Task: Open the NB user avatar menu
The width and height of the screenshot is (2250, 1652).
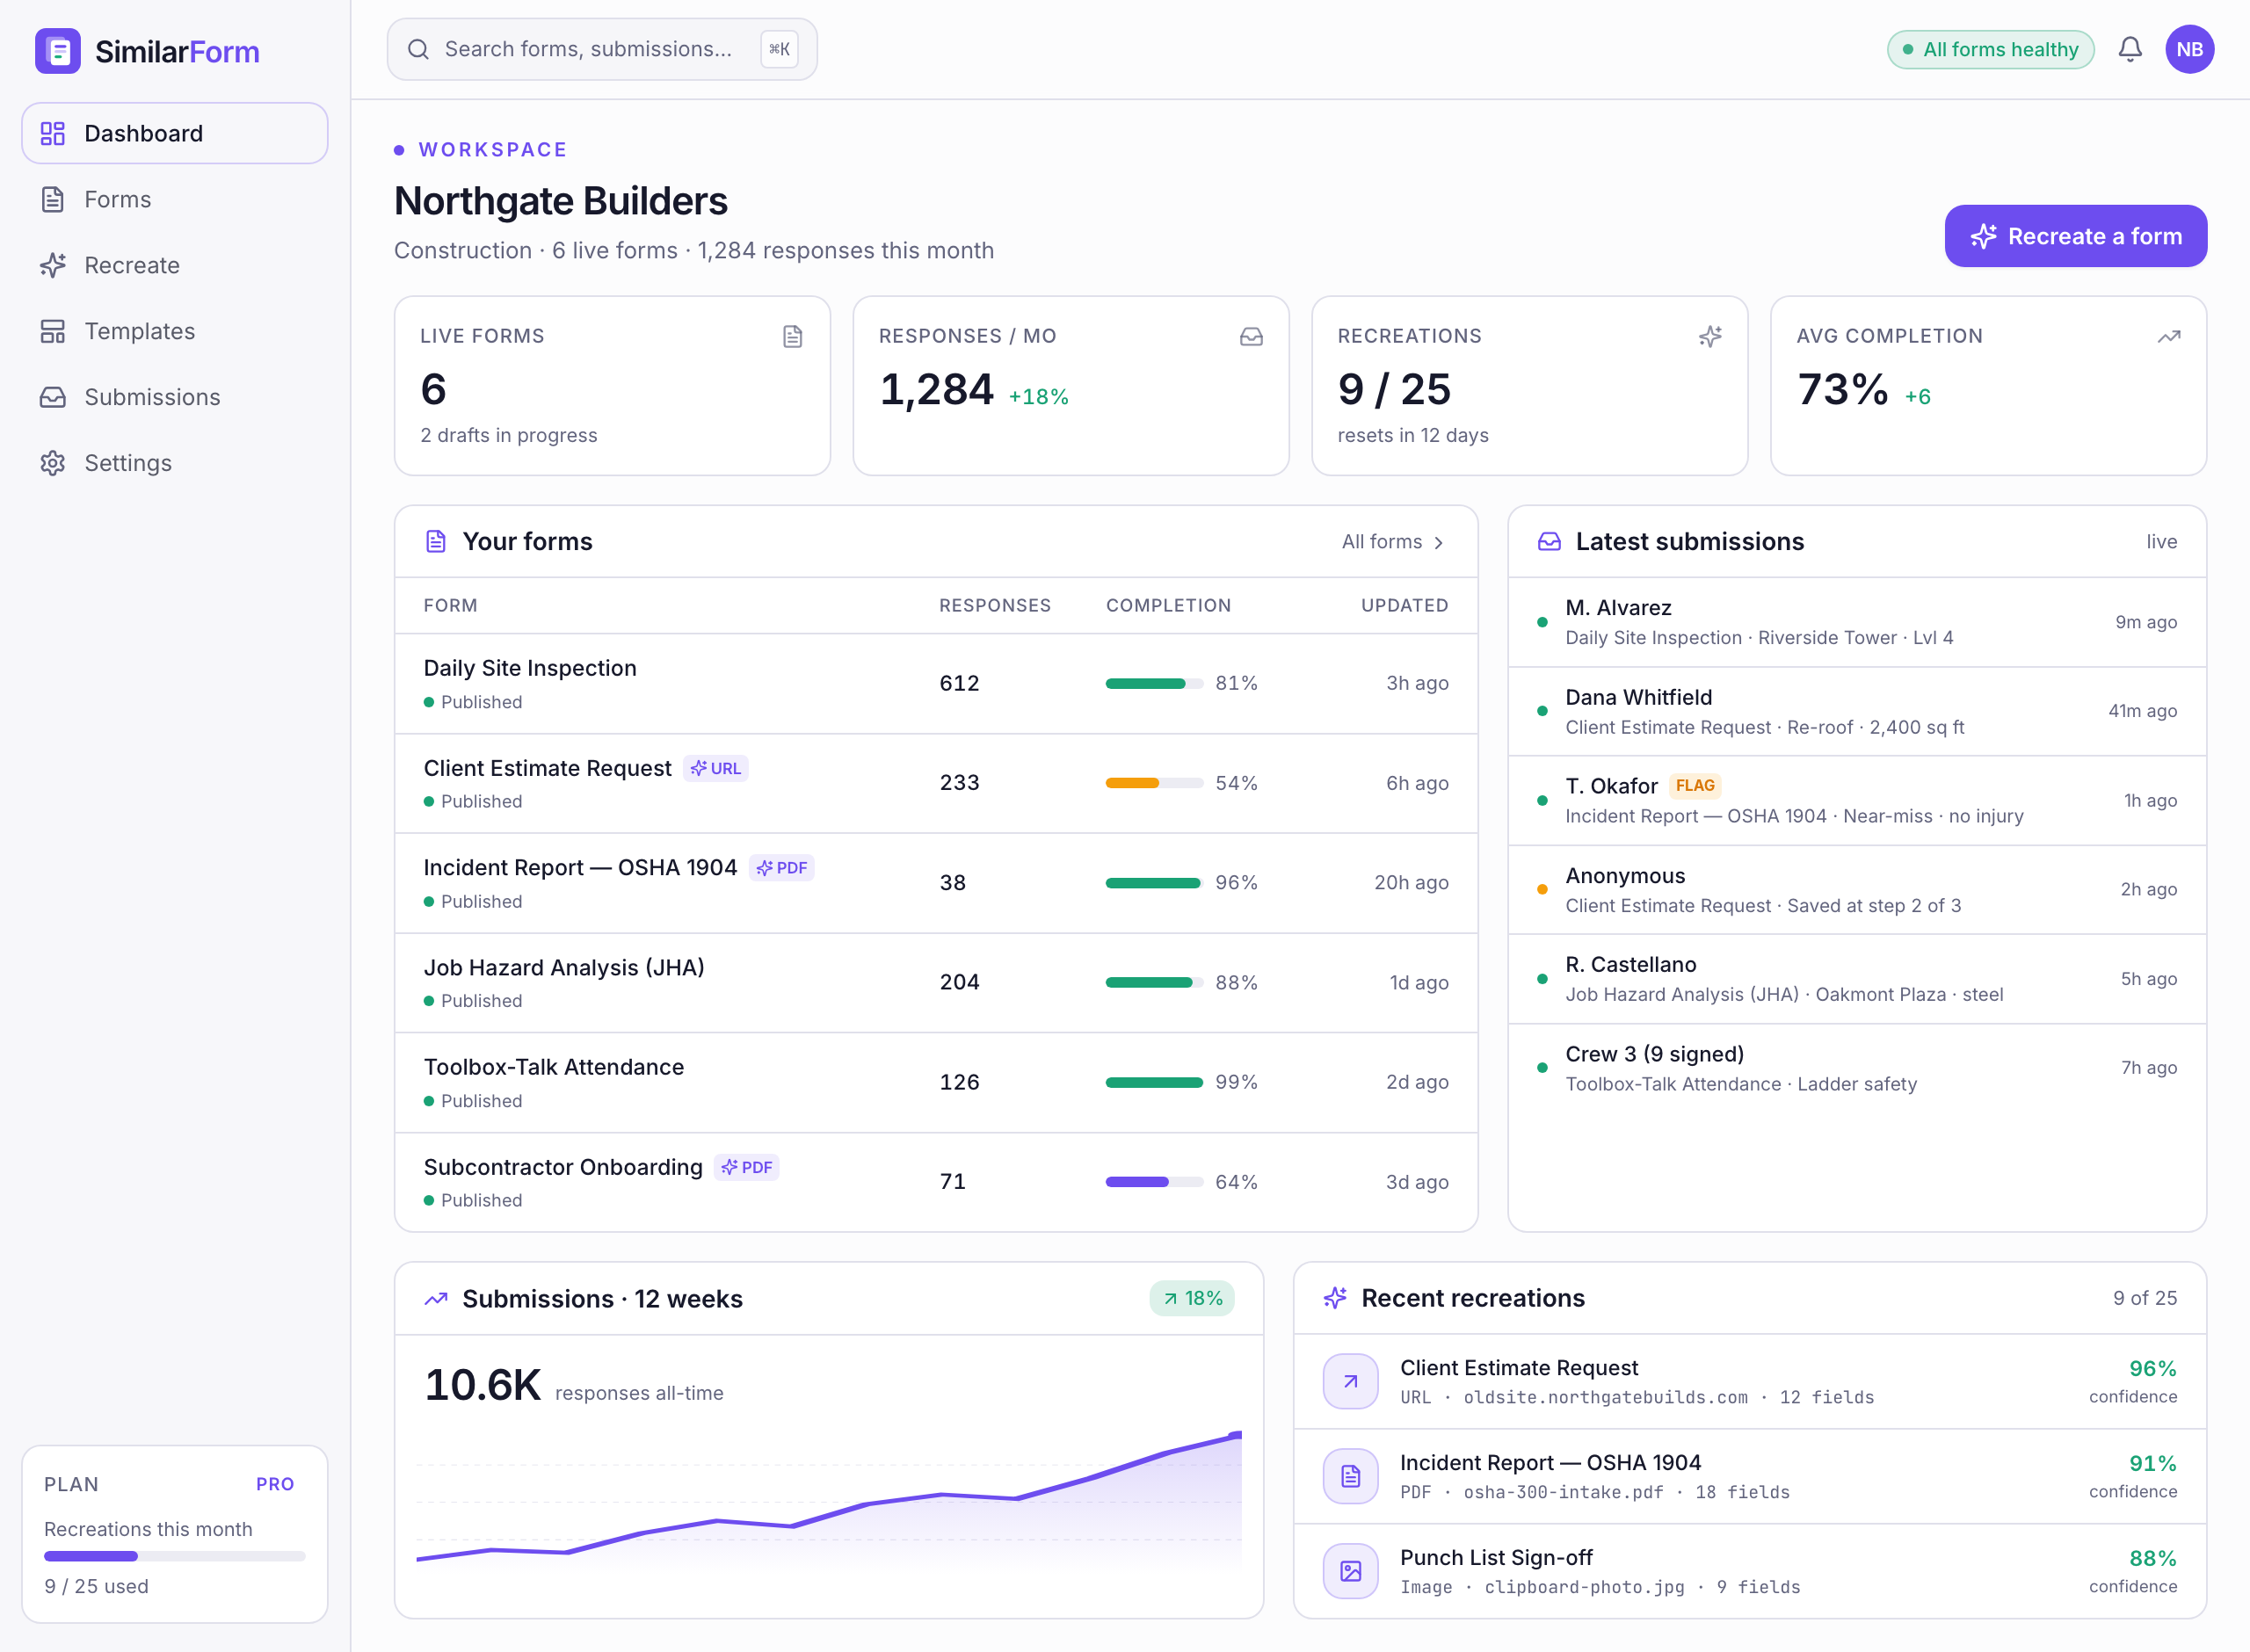Action: tap(2190, 49)
